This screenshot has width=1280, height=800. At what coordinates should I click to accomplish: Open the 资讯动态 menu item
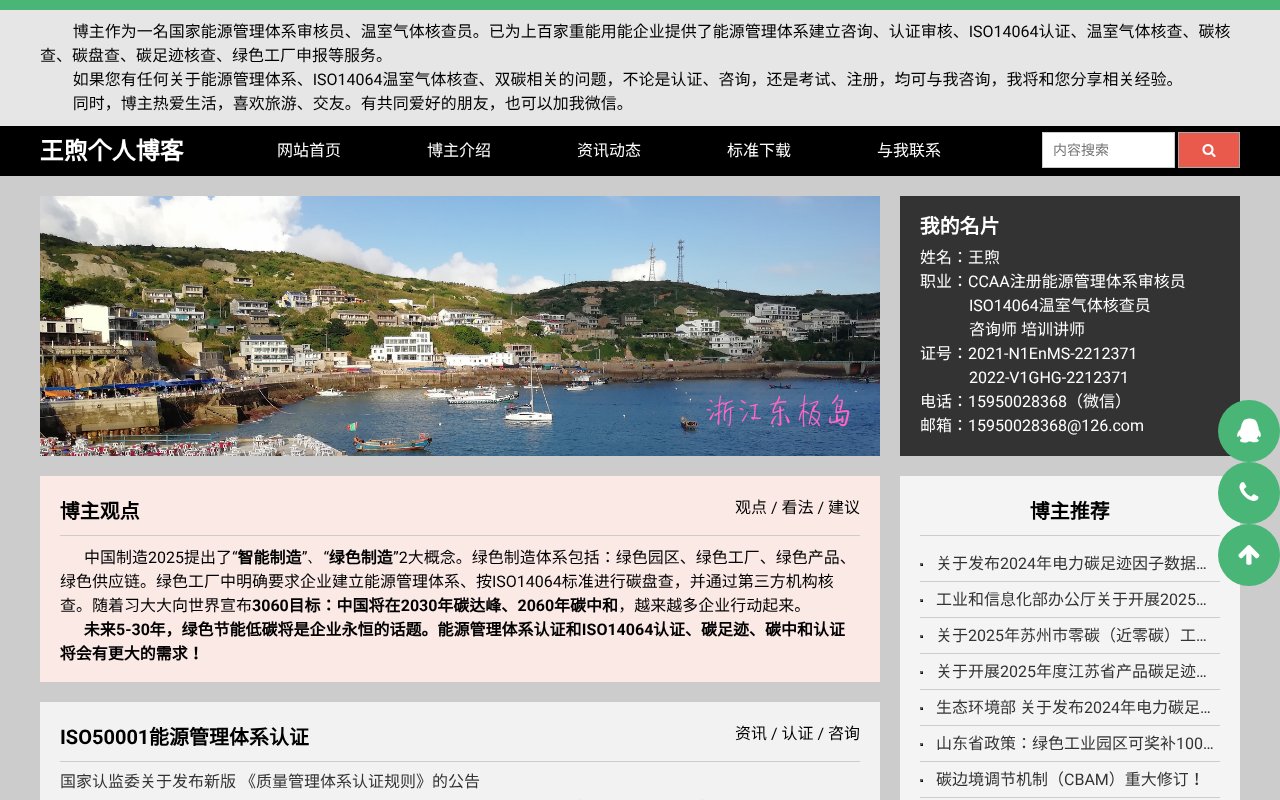(x=608, y=150)
